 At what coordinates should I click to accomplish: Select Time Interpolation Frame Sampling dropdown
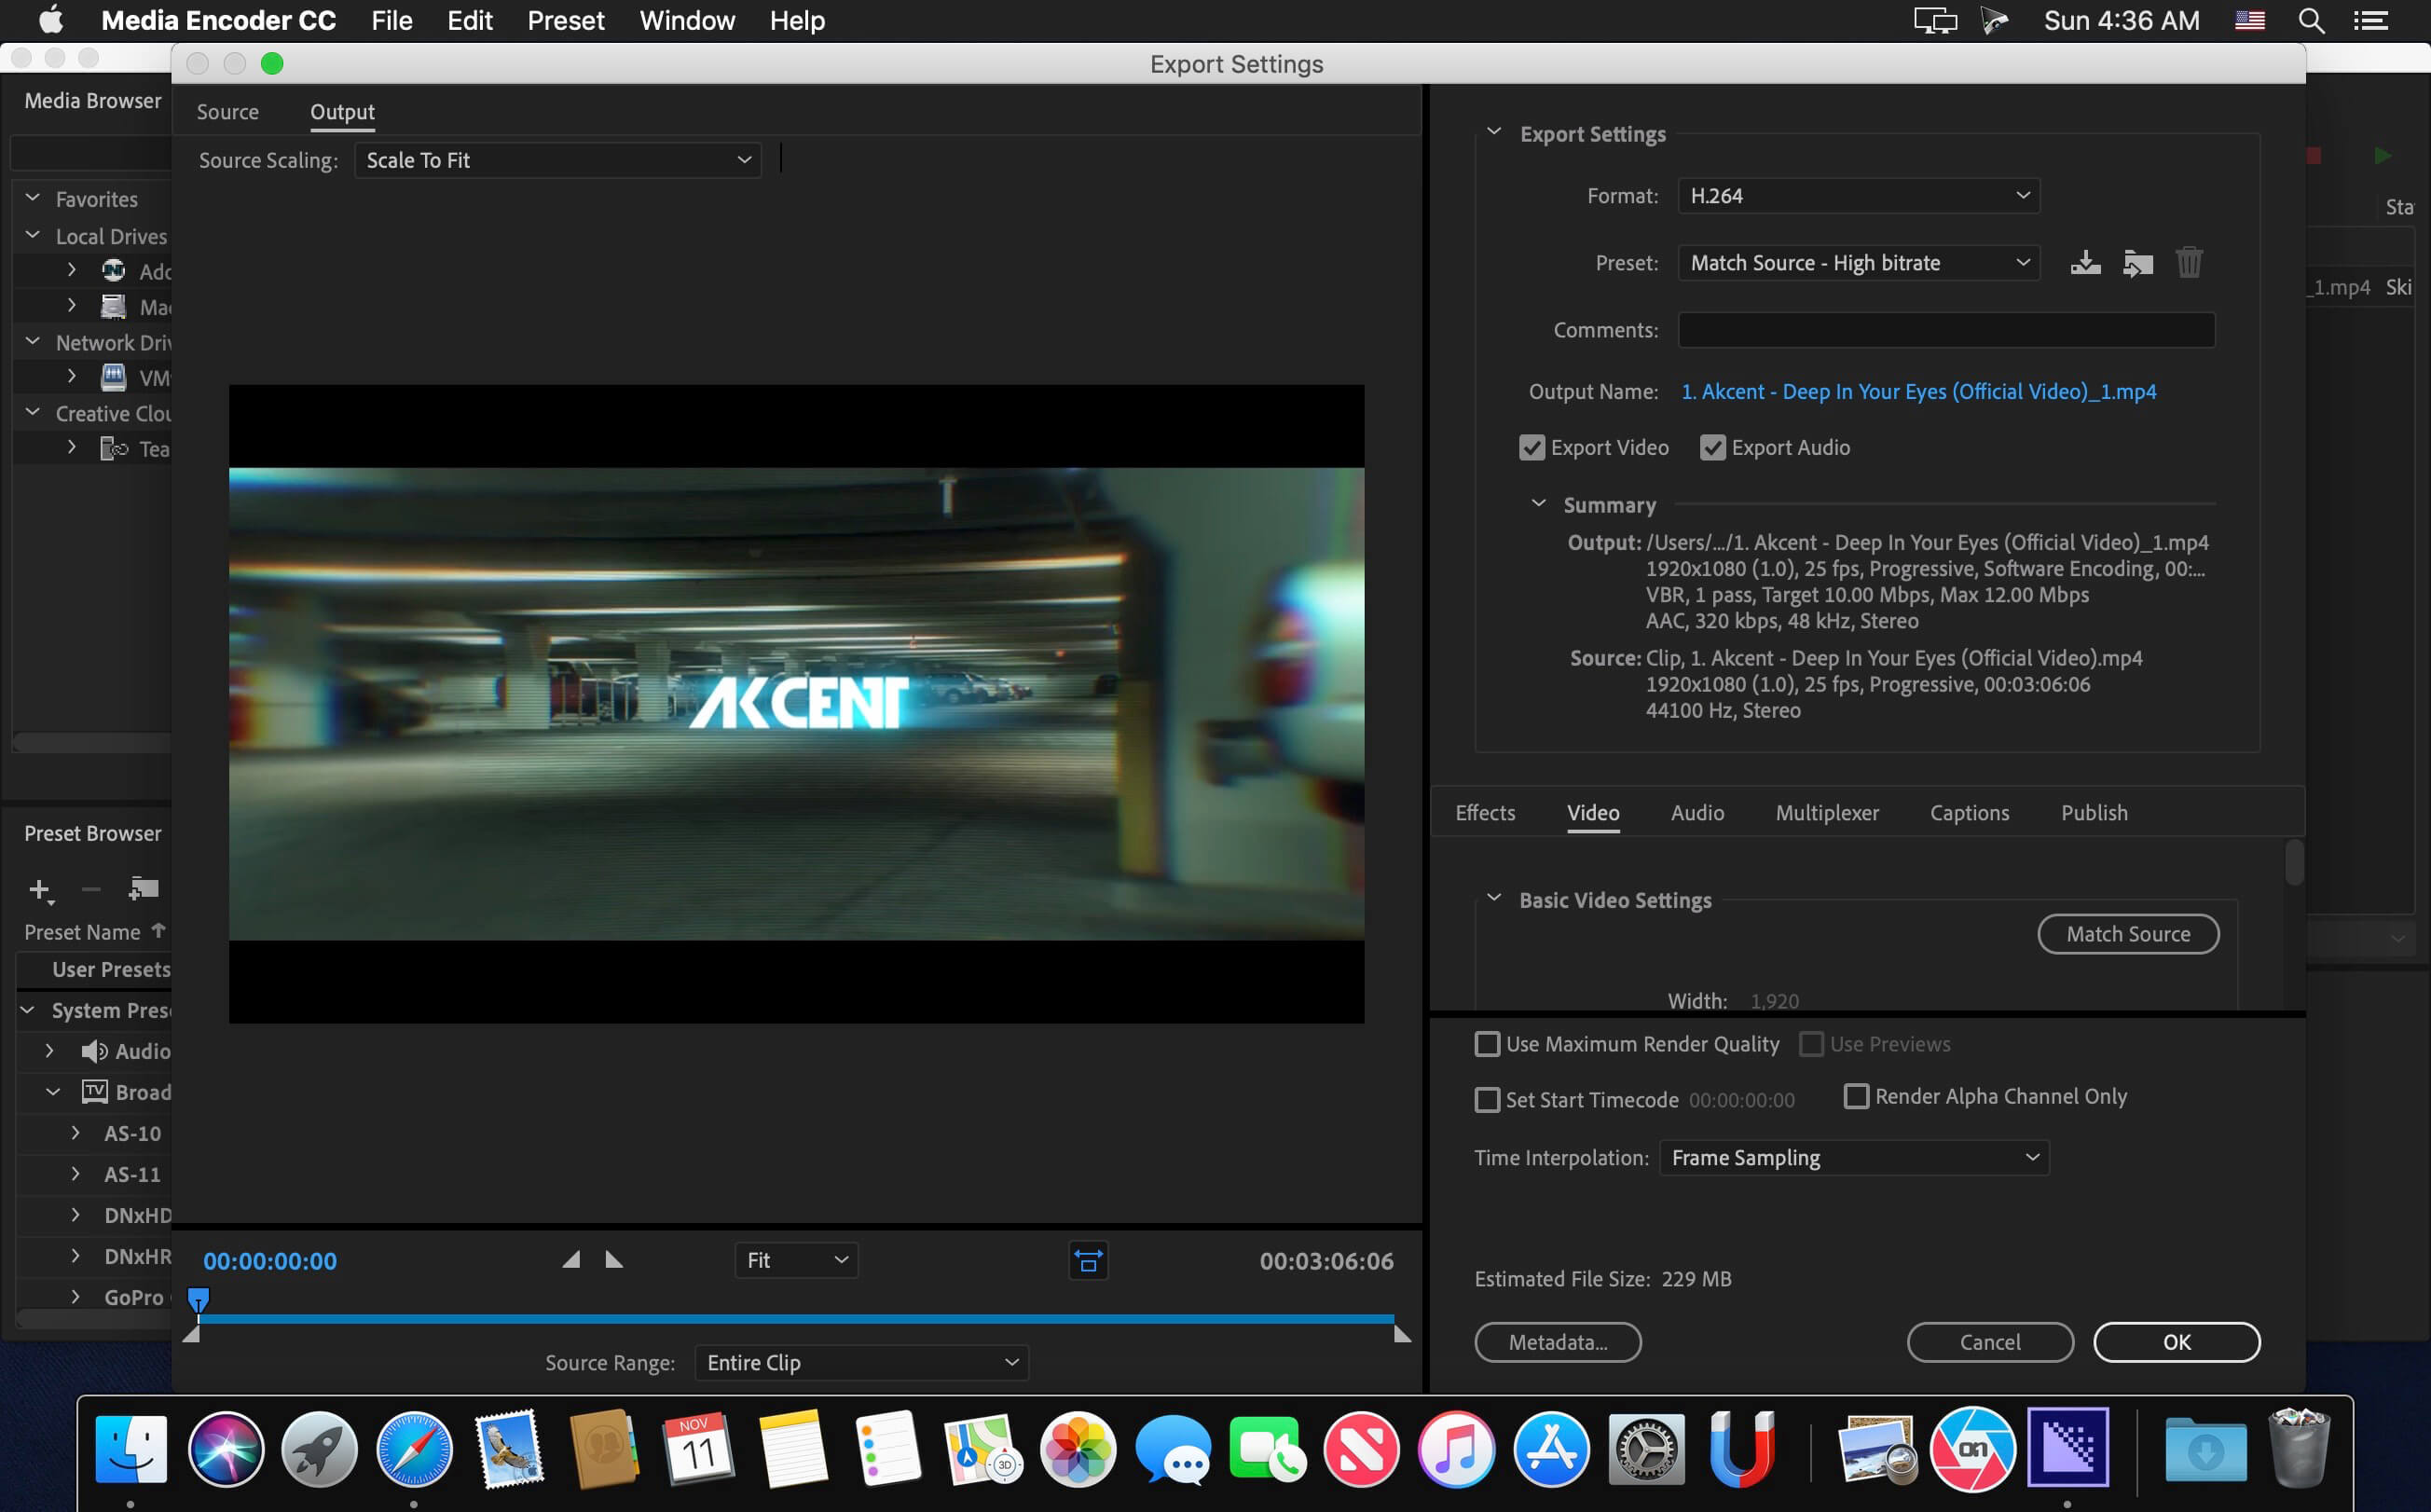click(1853, 1157)
